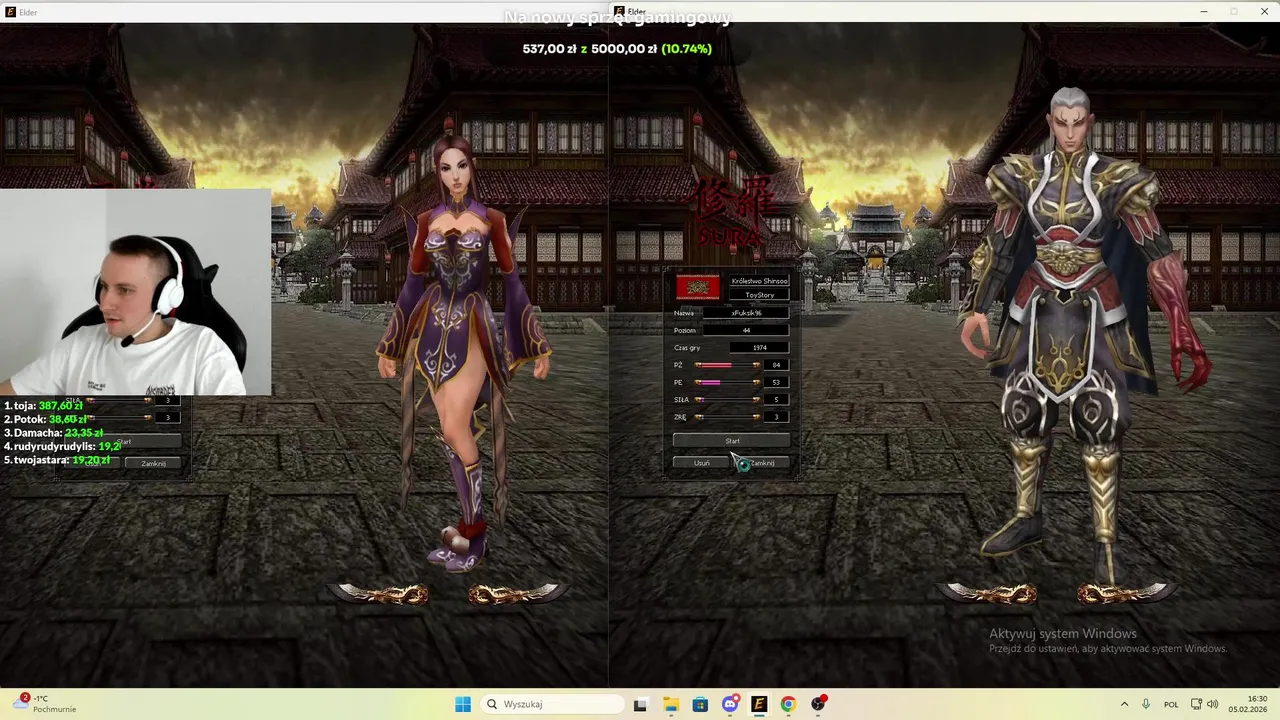Viewport: 1280px width, 720px height.
Task: Open Task View from the taskbar
Action: pos(640,704)
